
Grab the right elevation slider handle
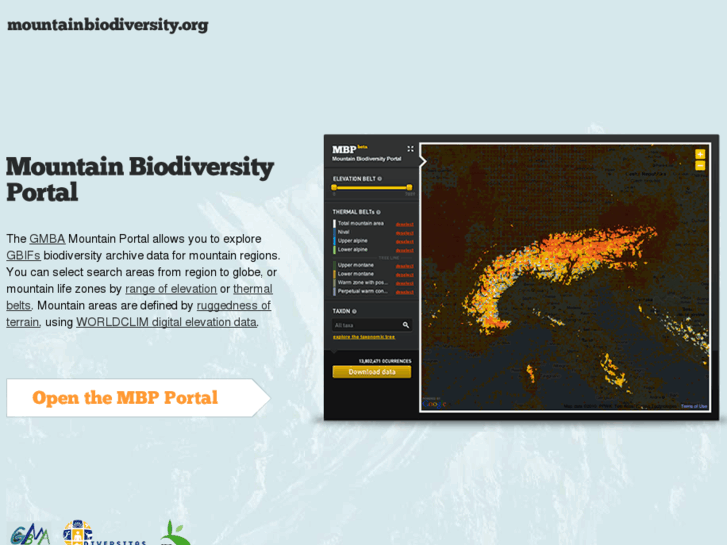[x=409, y=187]
